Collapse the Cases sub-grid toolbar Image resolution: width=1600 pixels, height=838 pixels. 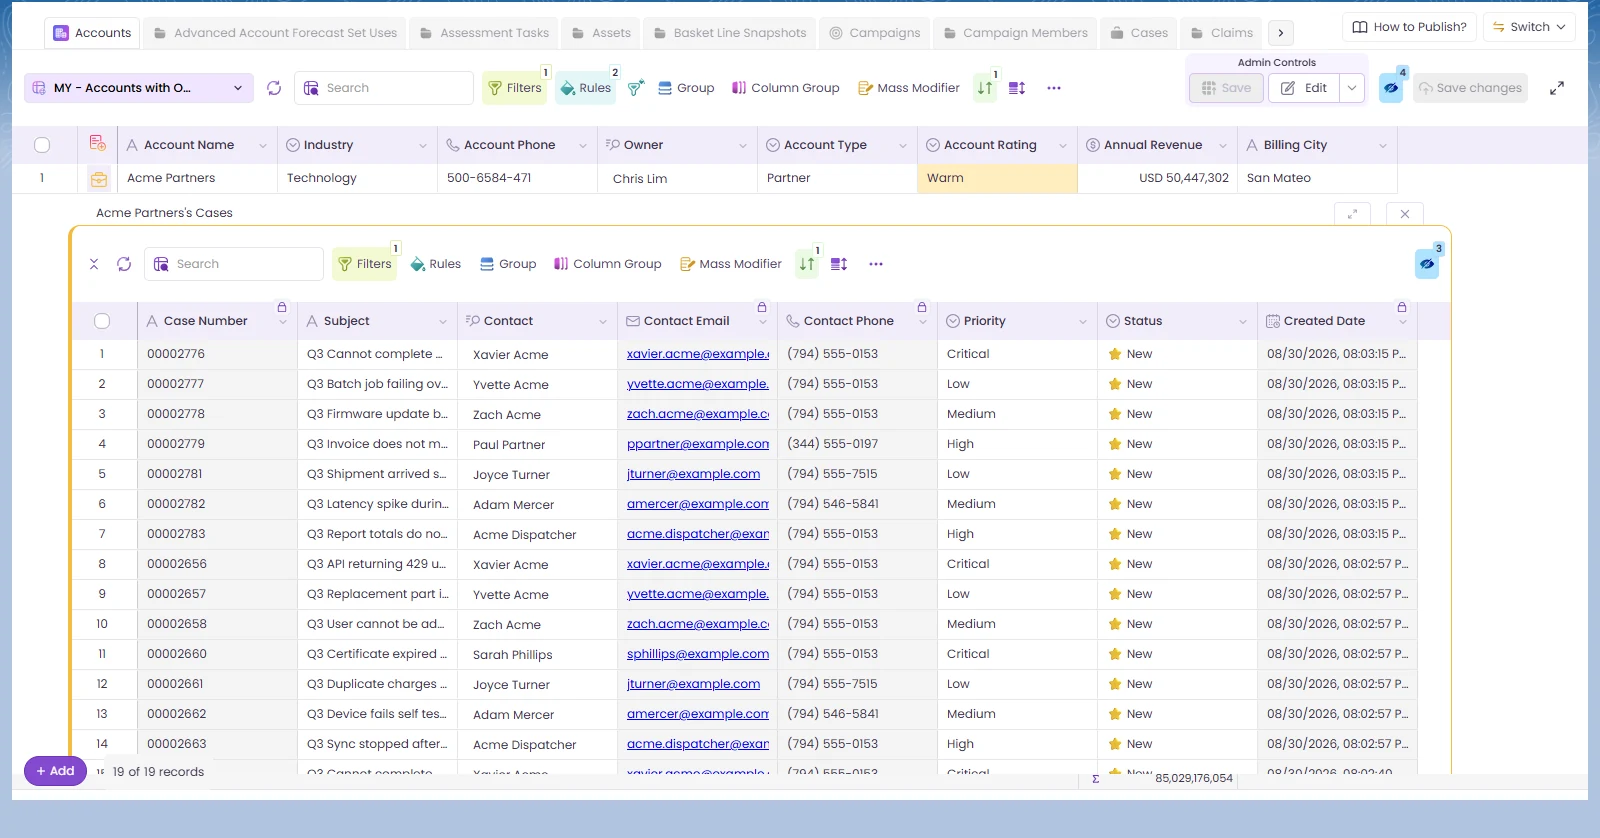[x=94, y=264]
